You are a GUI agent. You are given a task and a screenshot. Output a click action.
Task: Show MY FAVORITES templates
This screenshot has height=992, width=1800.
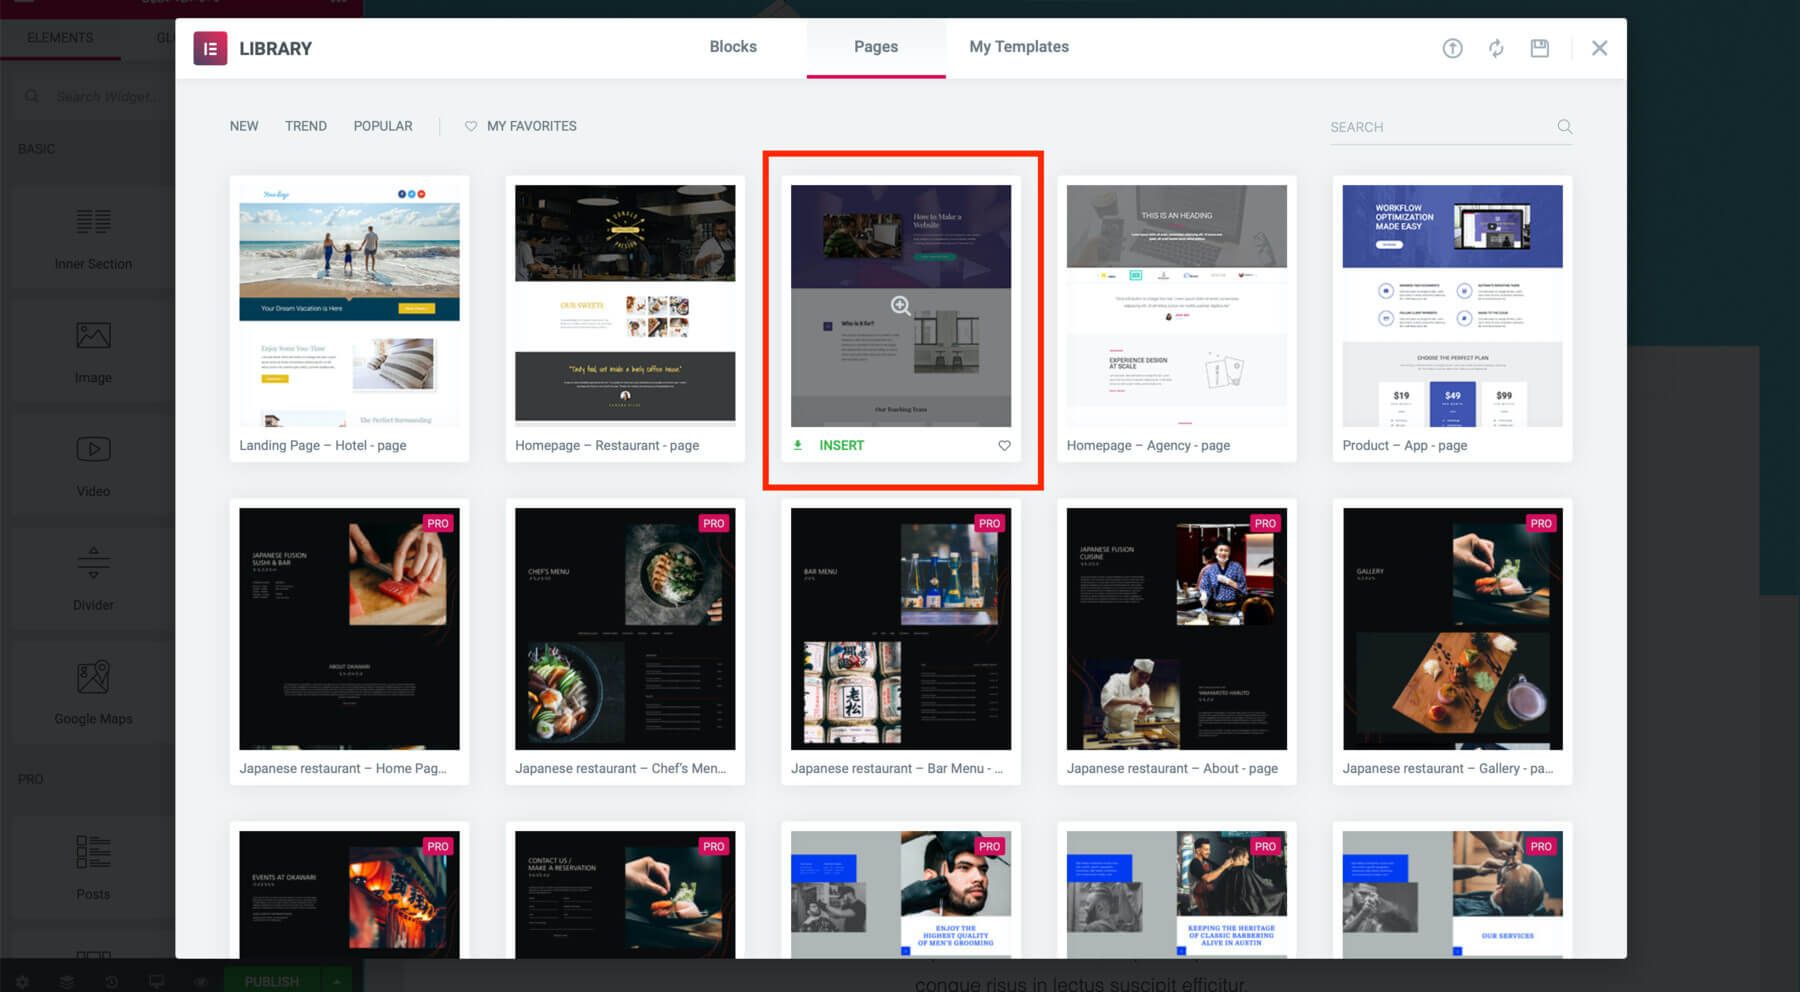521,126
